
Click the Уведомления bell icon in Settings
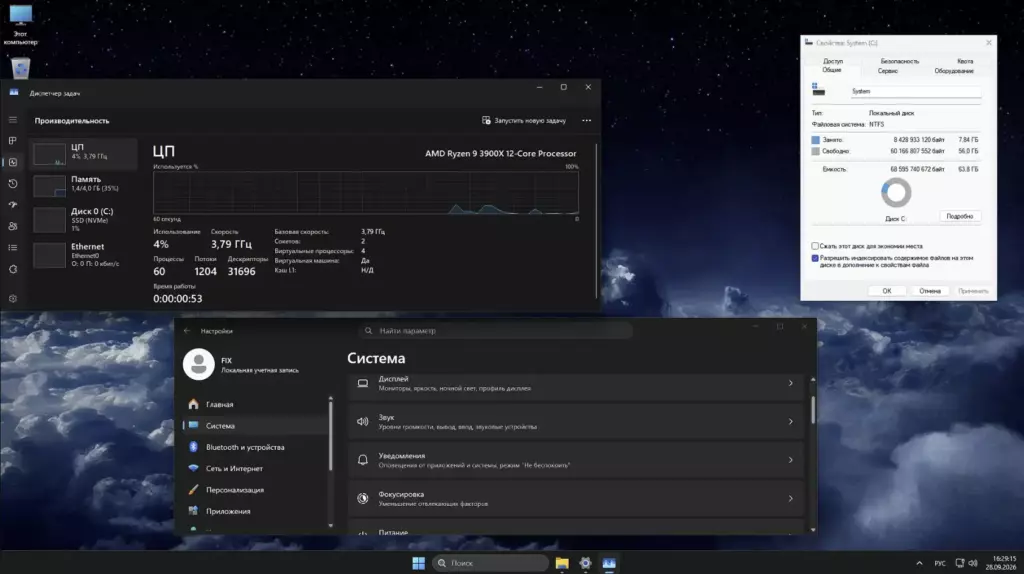point(362,460)
